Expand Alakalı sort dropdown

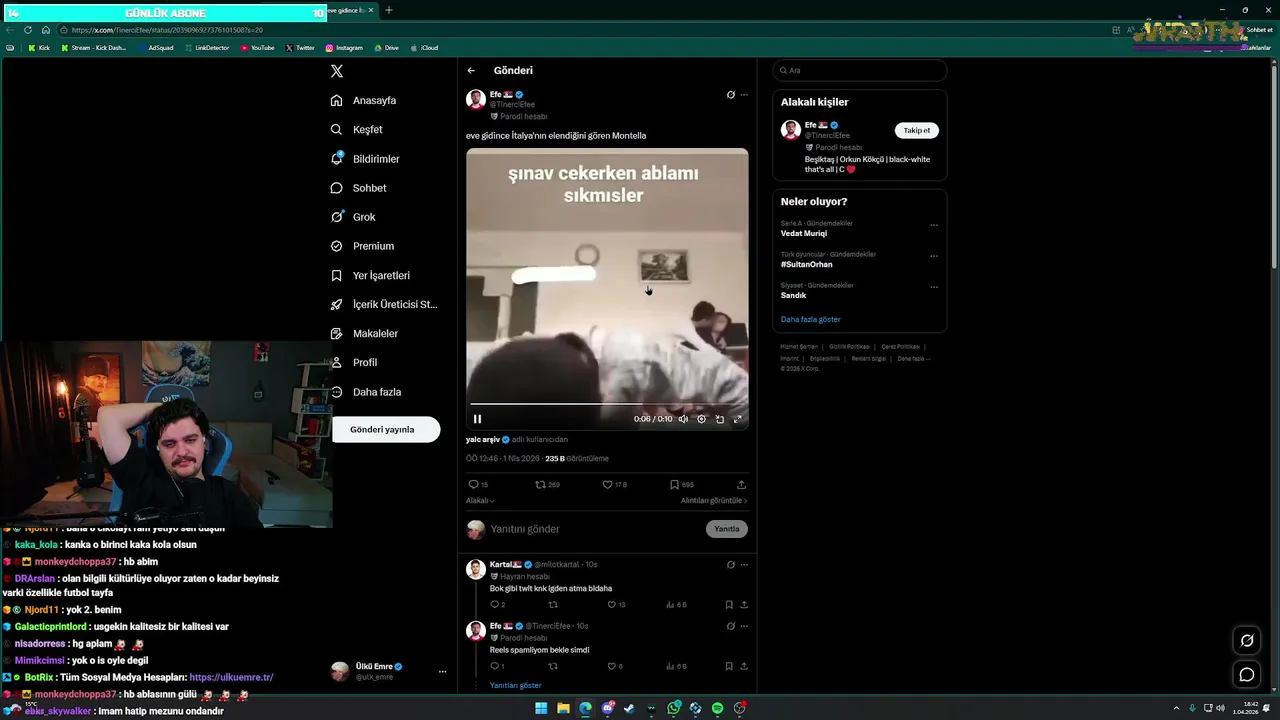[480, 501]
